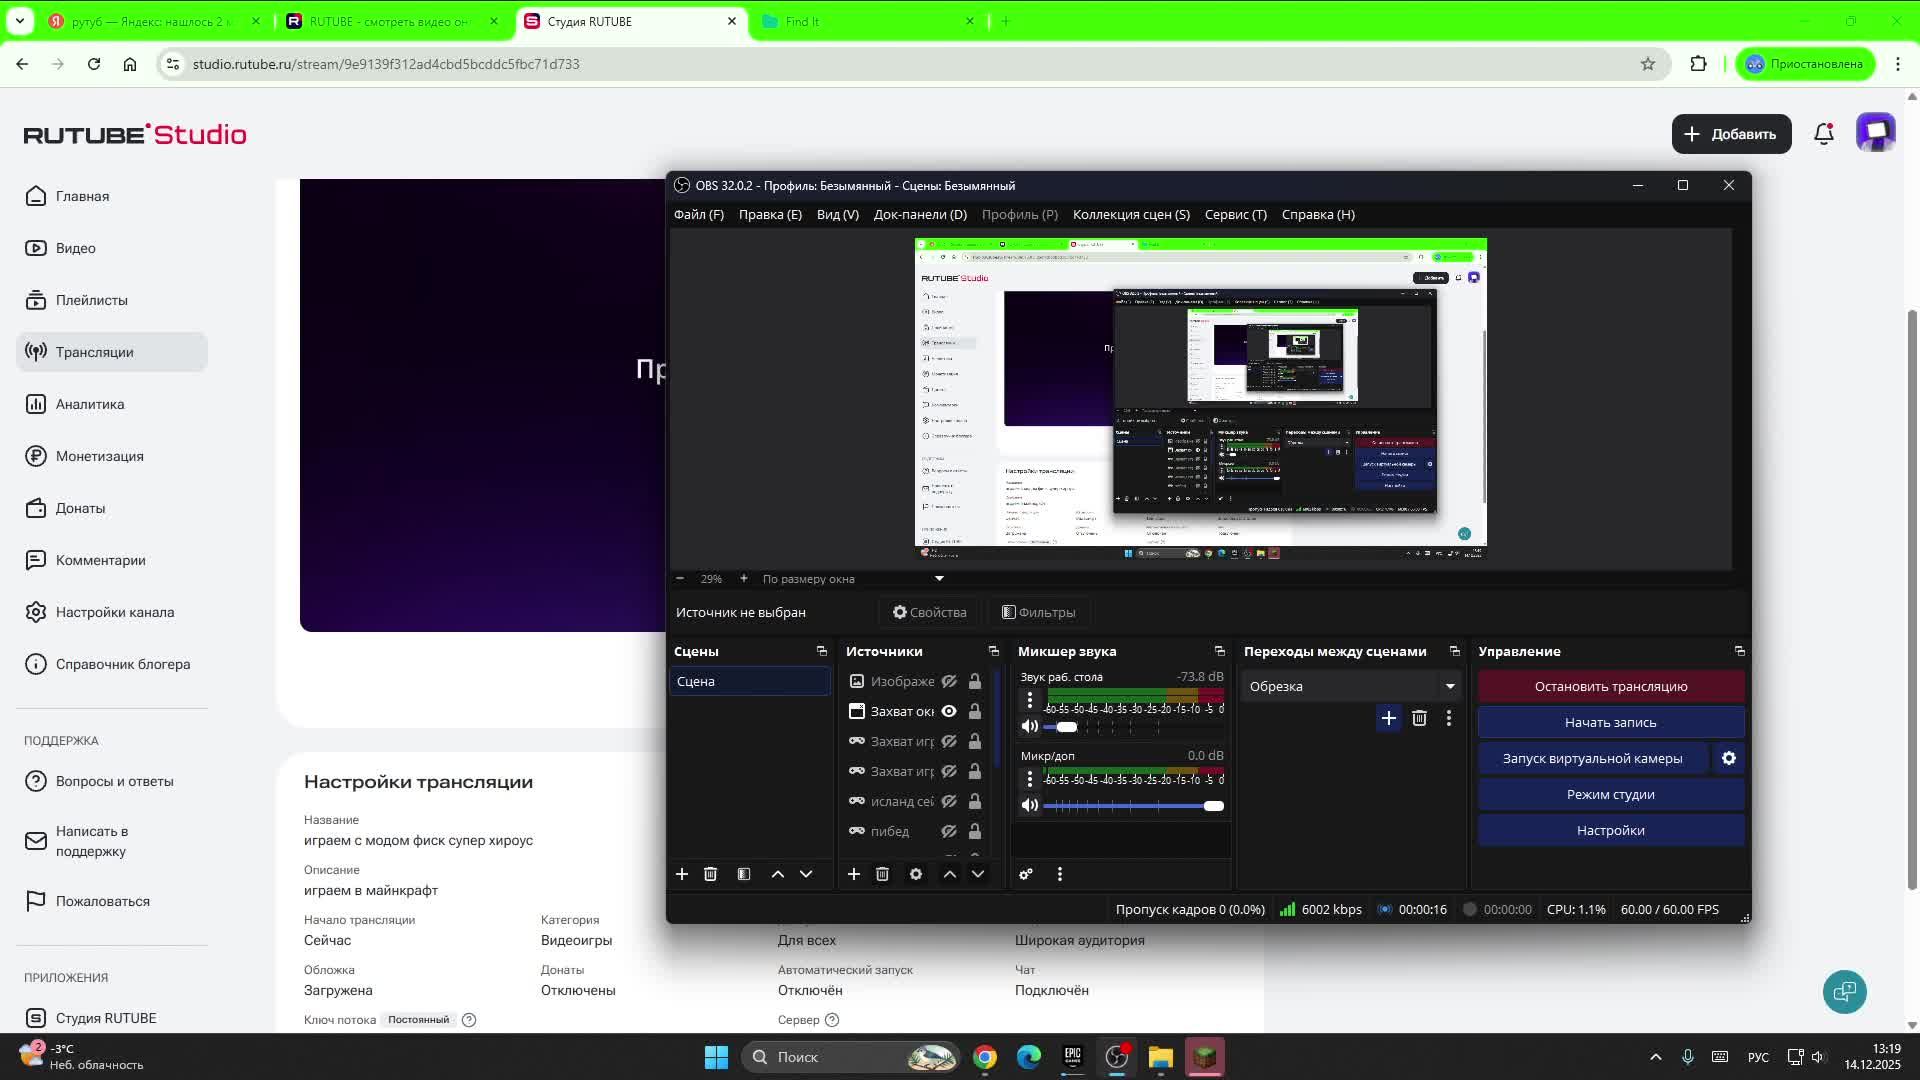
Task: Open advanced audio properties gears icon
Action: click(1025, 874)
